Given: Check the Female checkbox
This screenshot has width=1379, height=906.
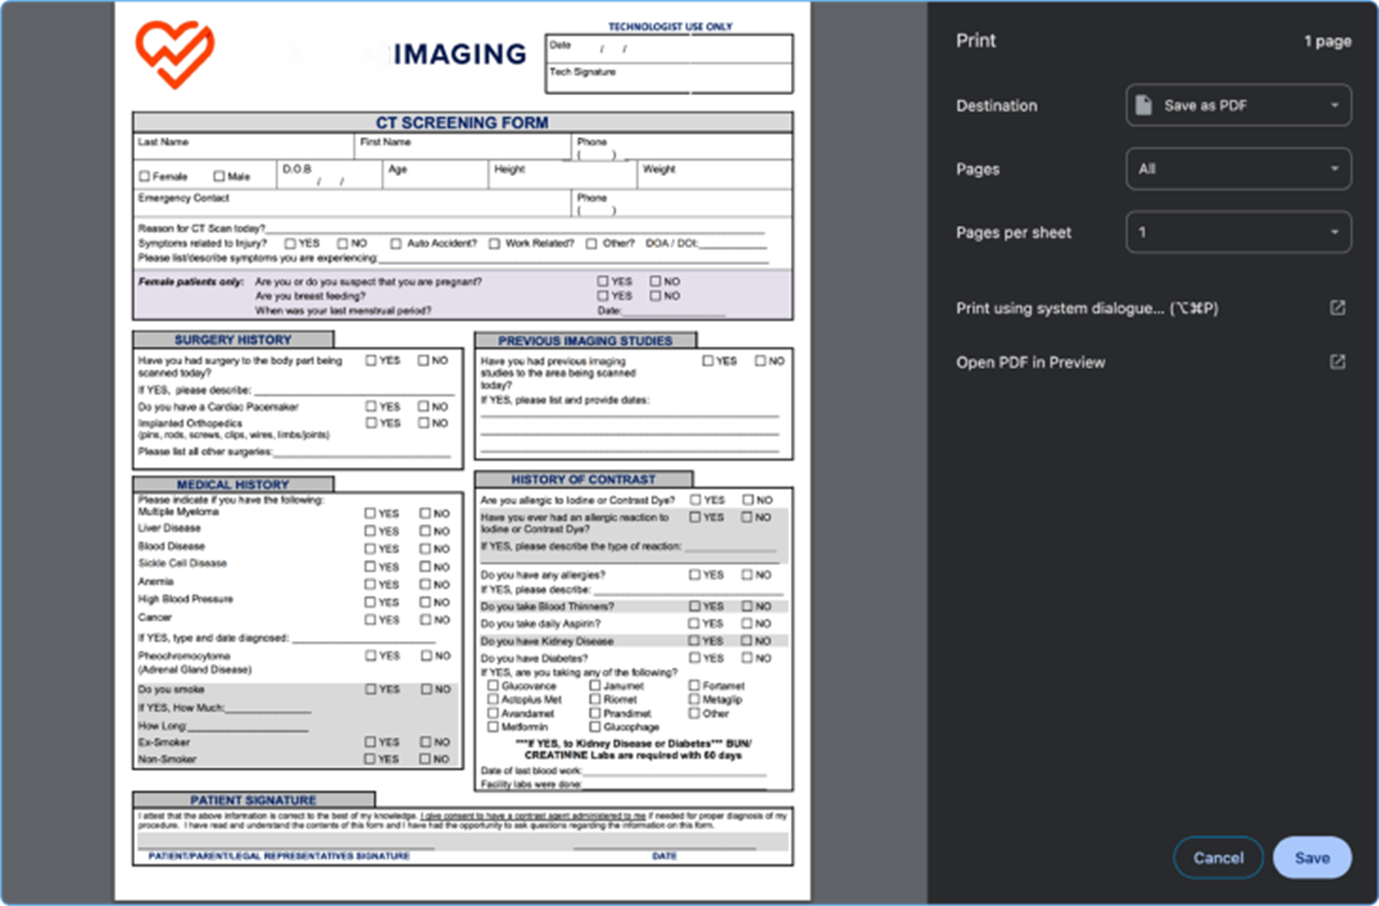Looking at the screenshot, I should [x=145, y=176].
